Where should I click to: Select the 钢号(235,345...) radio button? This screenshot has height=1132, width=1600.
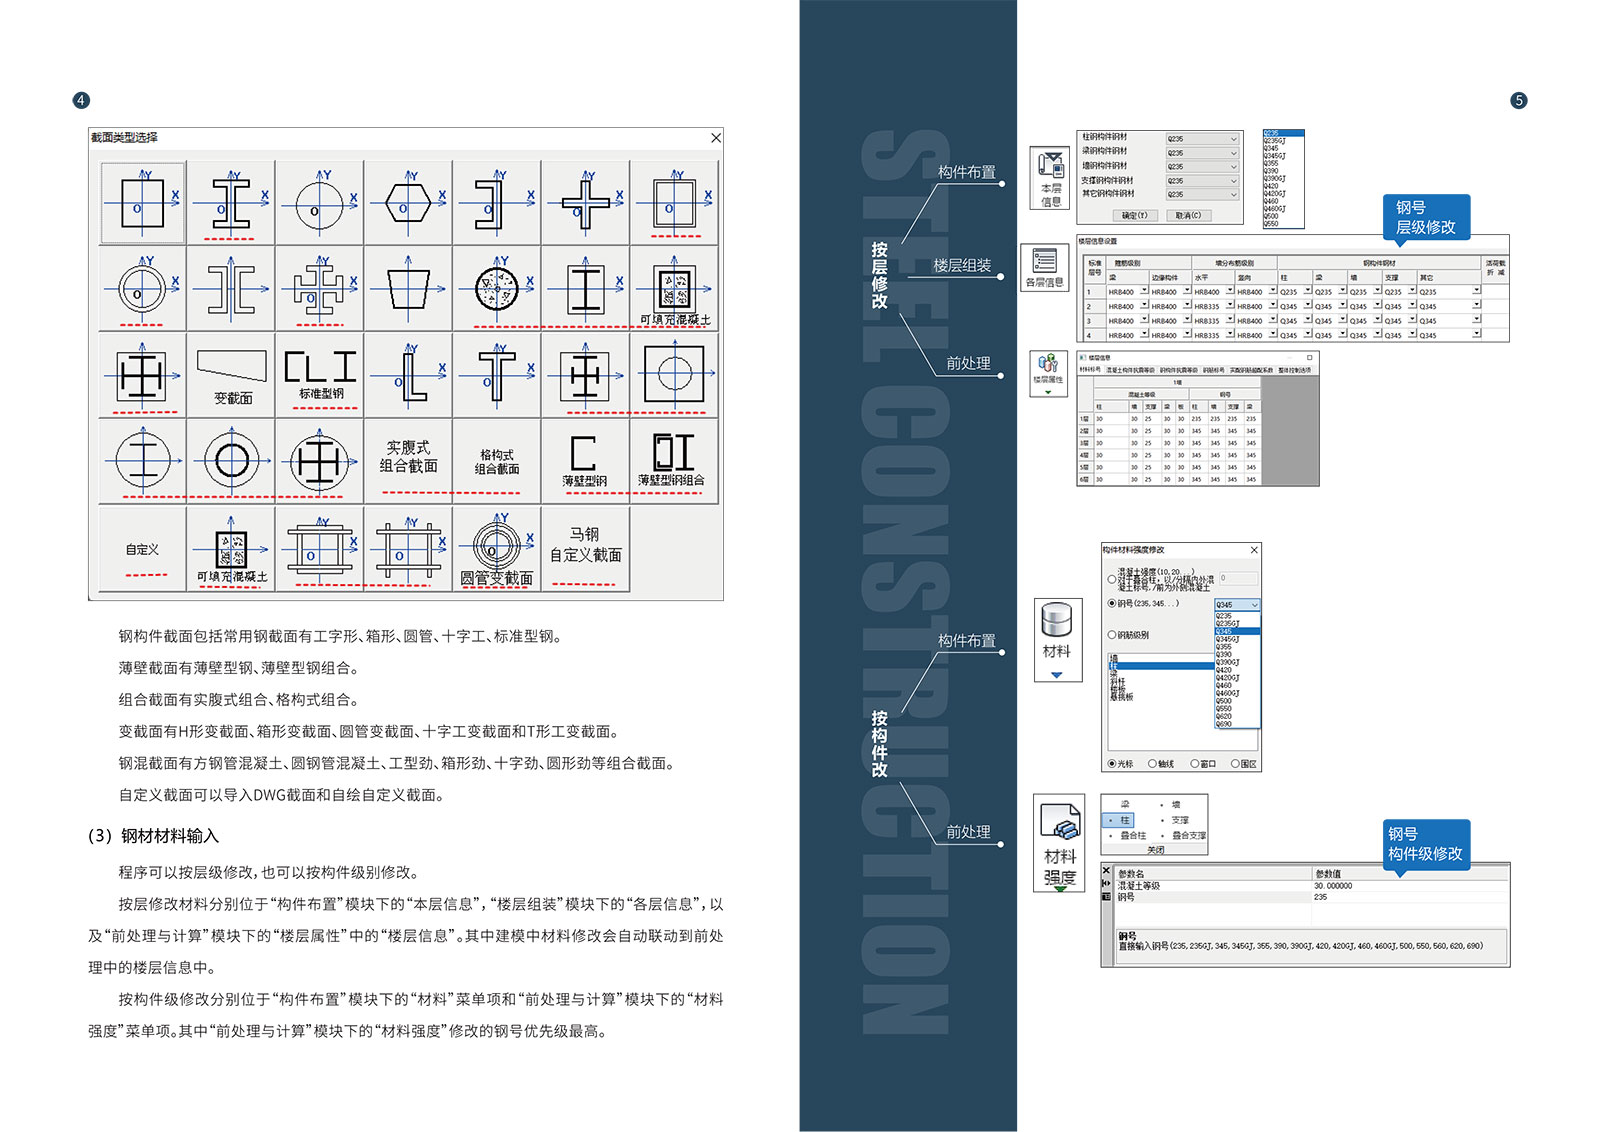point(1110,605)
